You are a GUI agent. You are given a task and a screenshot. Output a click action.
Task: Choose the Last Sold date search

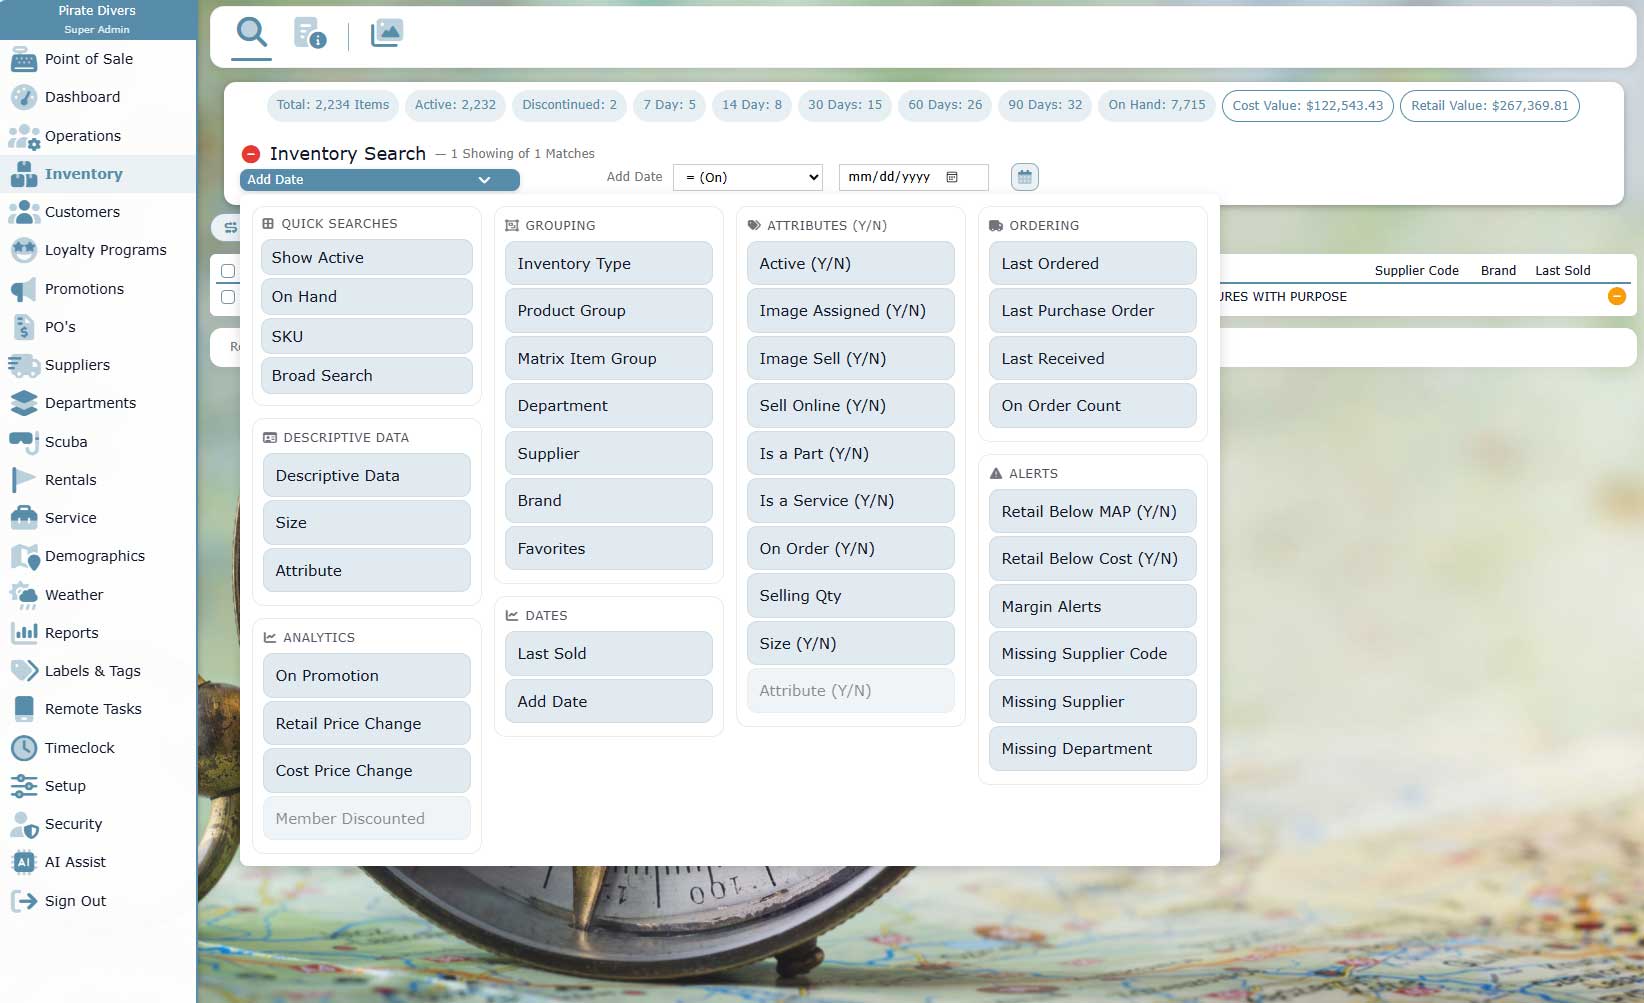609,654
